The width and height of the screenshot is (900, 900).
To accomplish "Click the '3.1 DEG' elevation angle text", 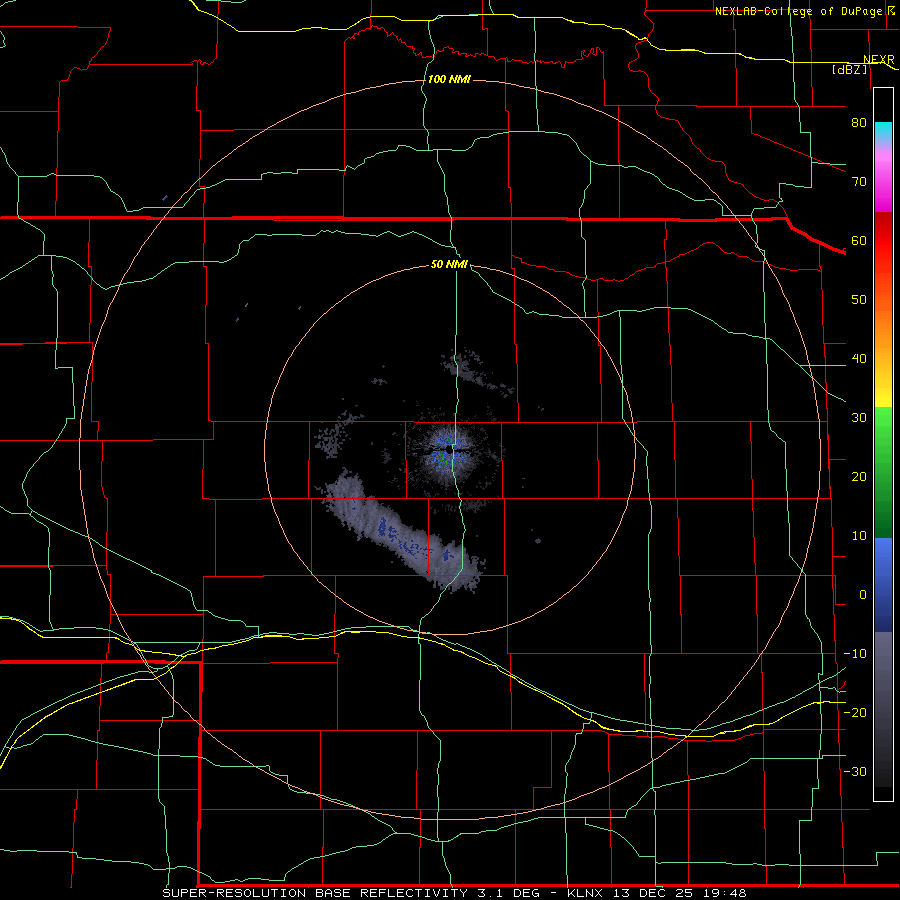I will tap(509, 893).
